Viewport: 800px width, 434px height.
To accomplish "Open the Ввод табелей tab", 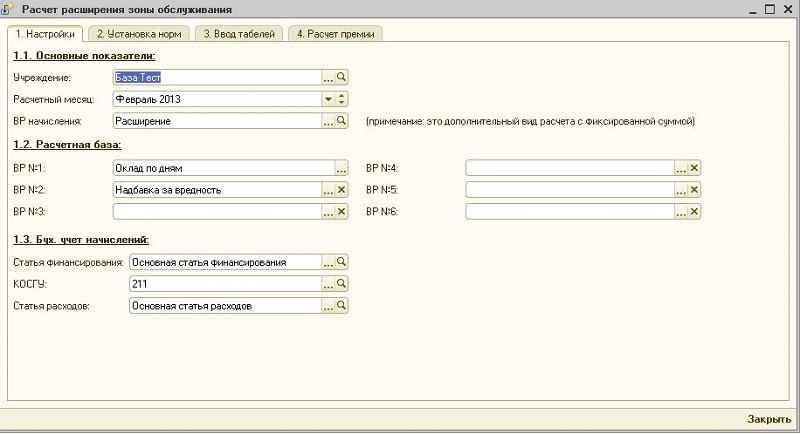I will [x=239, y=33].
